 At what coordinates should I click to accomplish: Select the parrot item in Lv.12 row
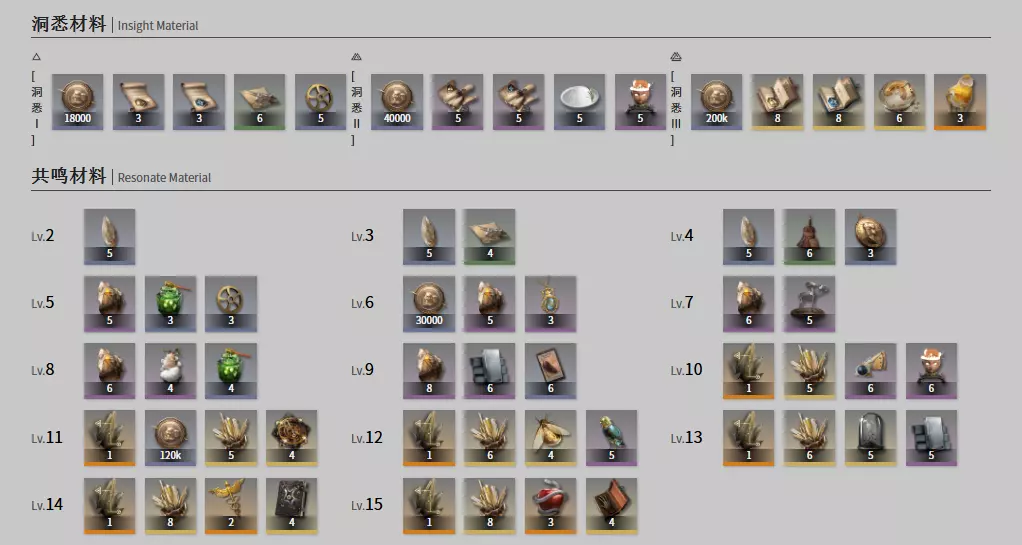611,438
